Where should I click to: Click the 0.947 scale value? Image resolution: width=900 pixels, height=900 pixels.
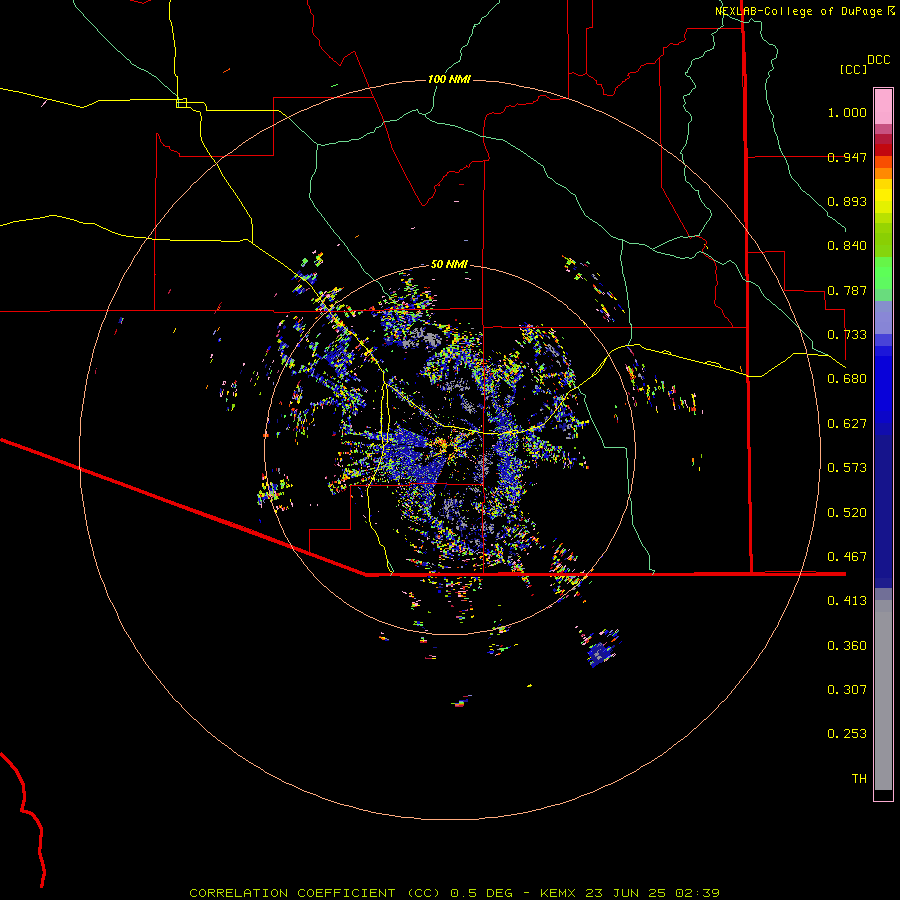pos(847,157)
